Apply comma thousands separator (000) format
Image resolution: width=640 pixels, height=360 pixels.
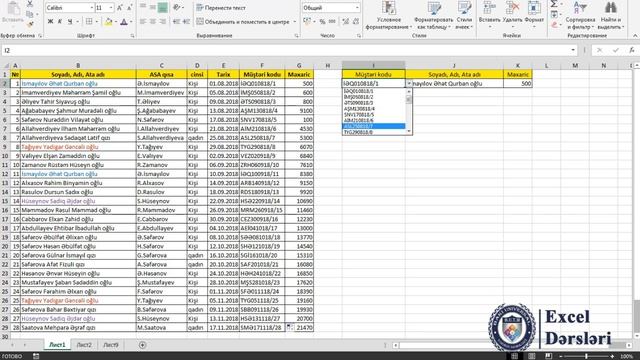pos(332,22)
